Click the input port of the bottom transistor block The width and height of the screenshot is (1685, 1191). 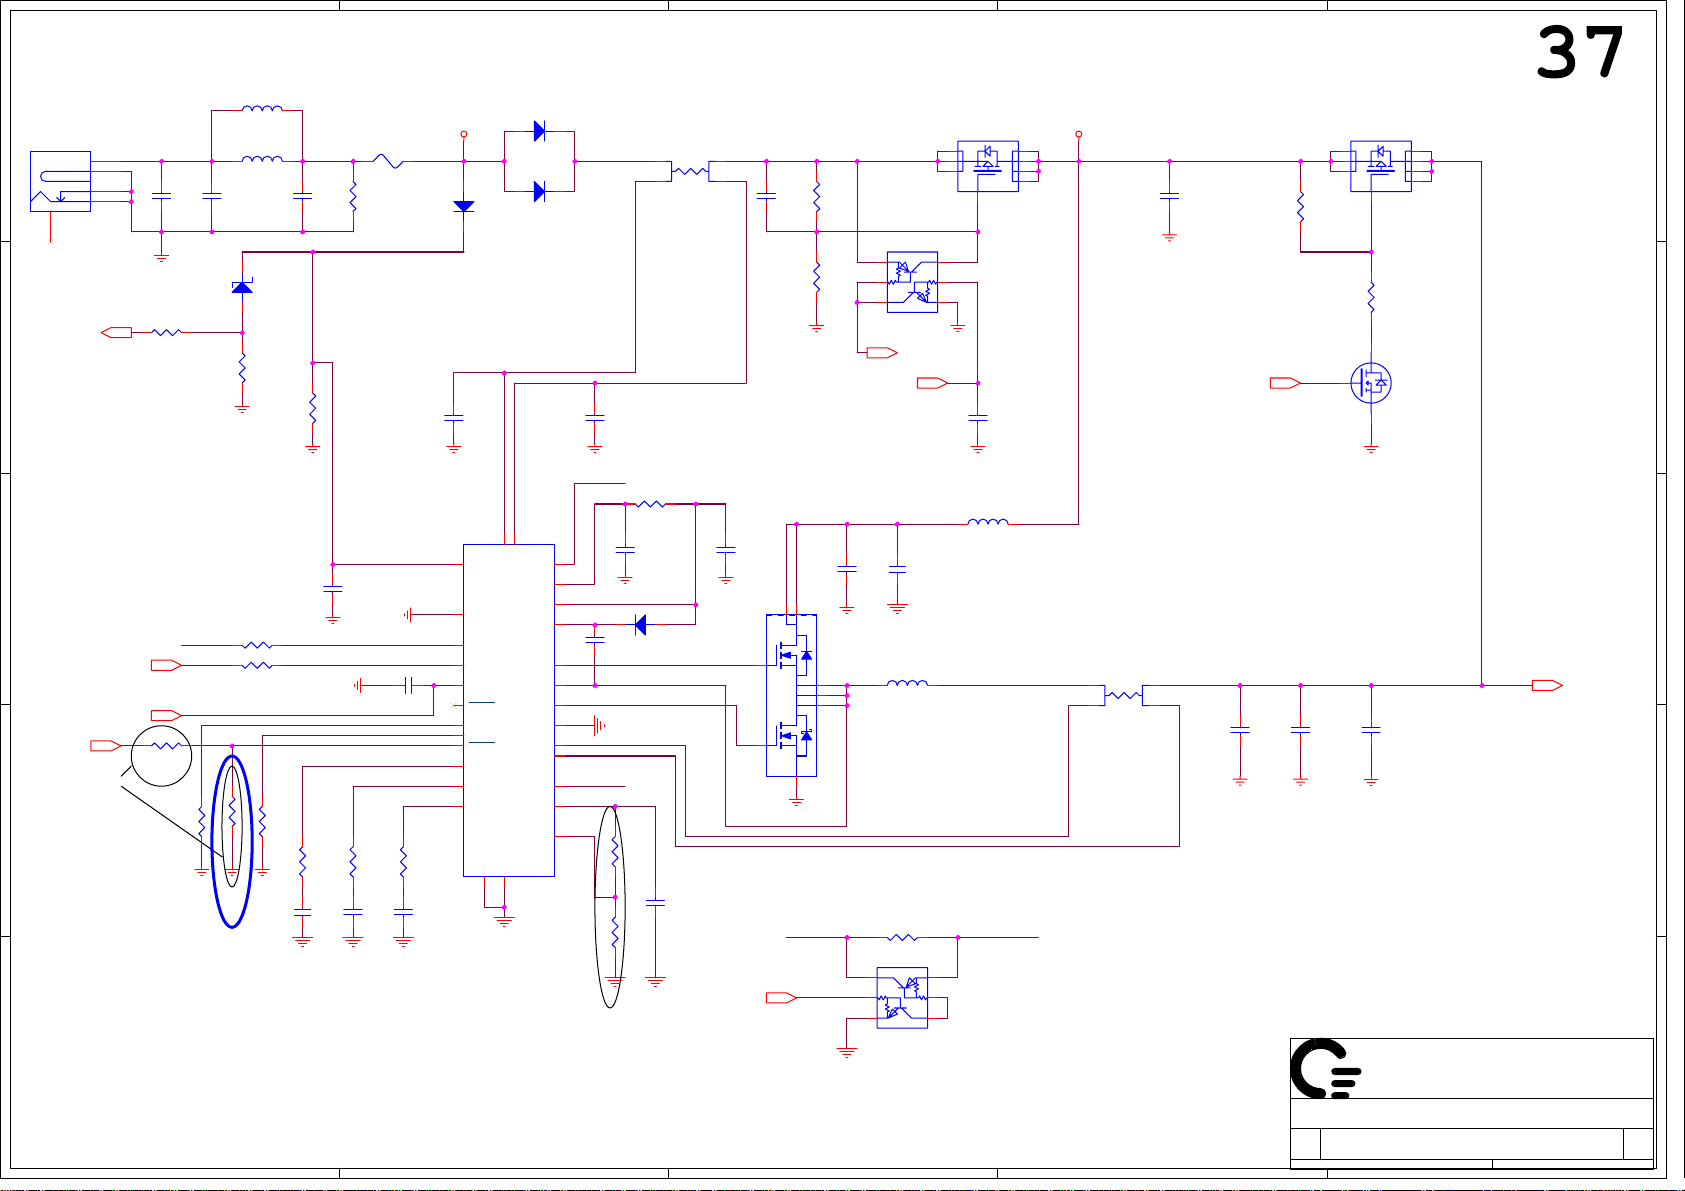[781, 997]
